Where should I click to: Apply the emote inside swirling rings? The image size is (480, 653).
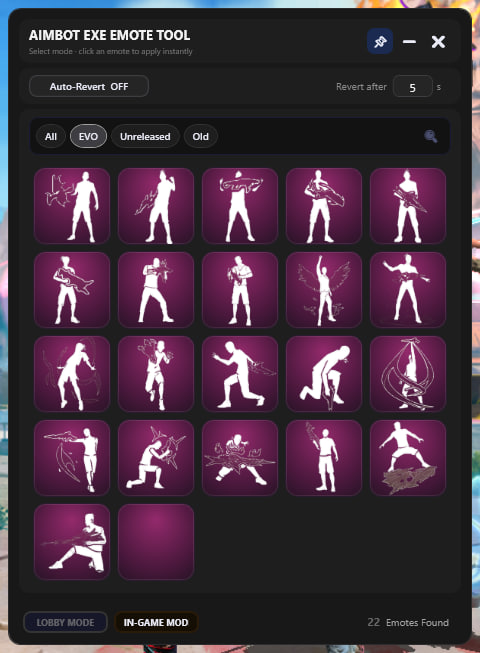[x=408, y=374]
